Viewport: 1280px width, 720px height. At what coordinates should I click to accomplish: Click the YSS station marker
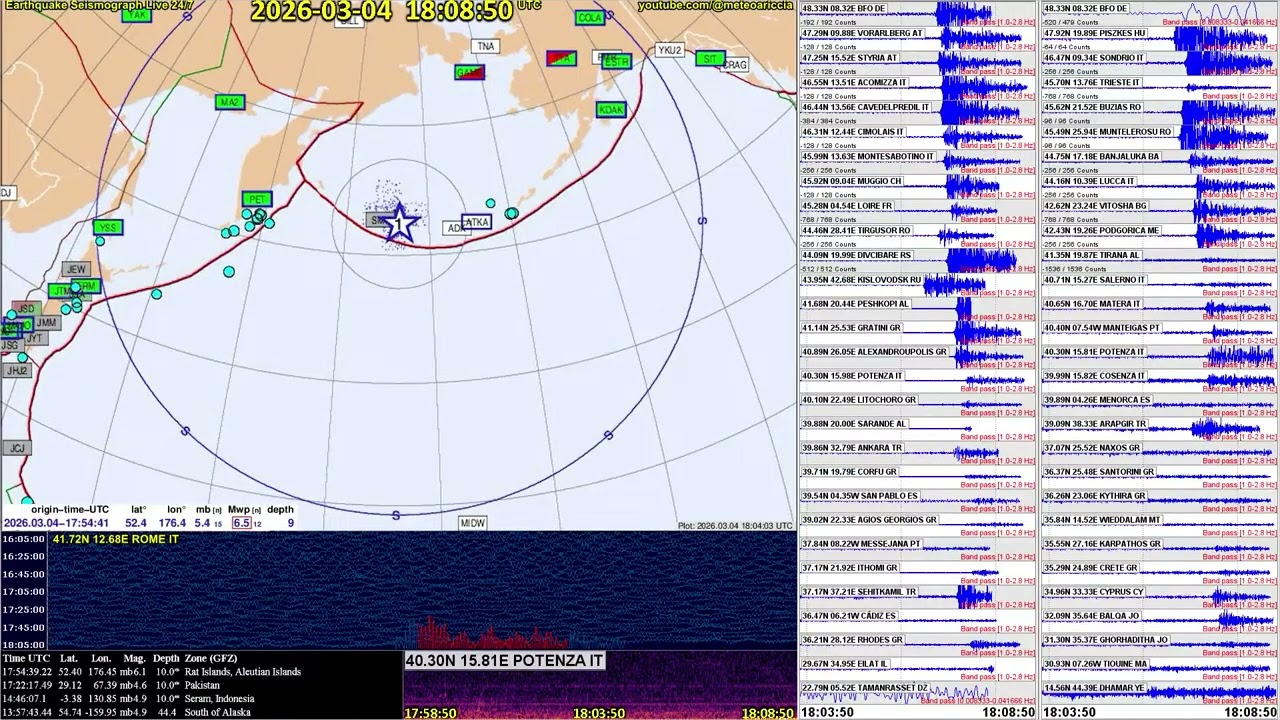click(107, 228)
